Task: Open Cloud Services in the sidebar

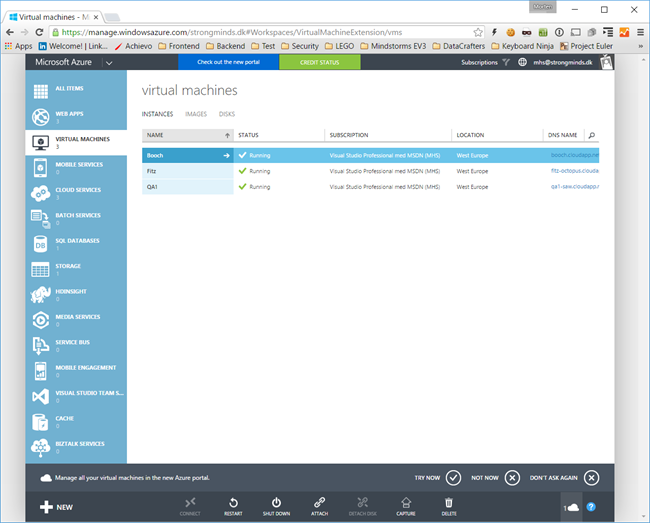Action: (x=76, y=194)
